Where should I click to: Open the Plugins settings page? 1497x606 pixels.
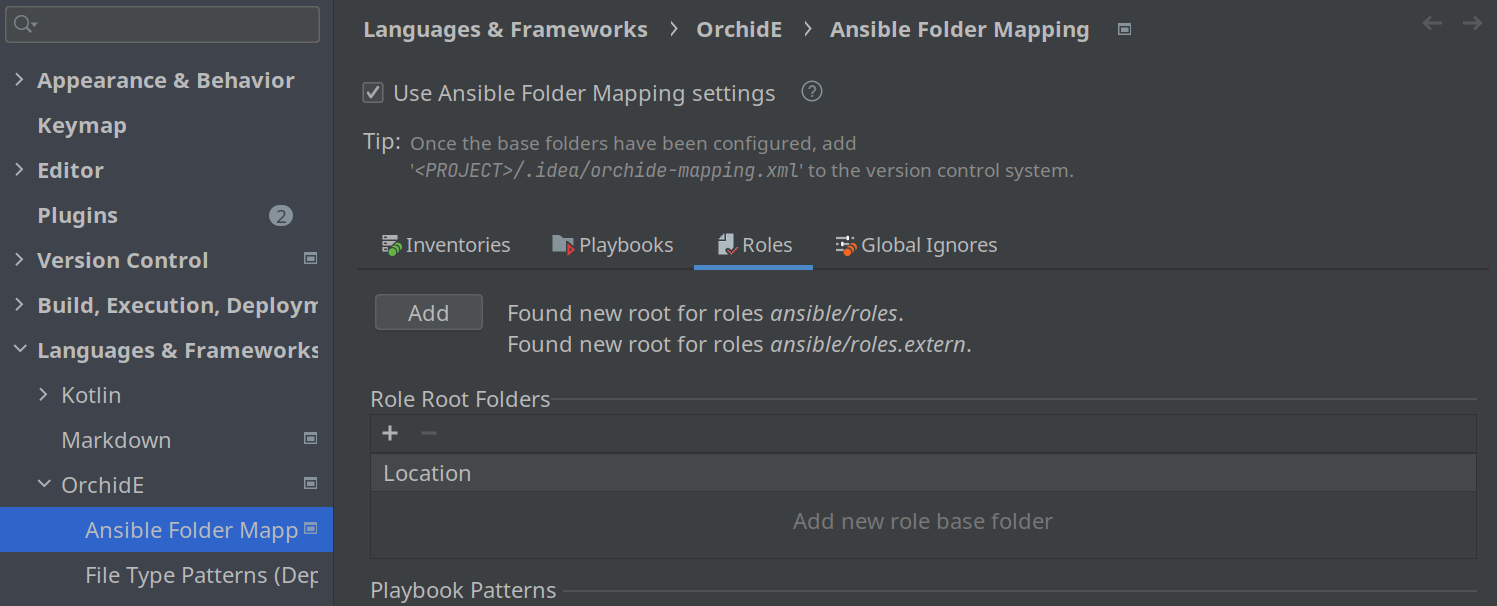pyautogui.click(x=77, y=216)
